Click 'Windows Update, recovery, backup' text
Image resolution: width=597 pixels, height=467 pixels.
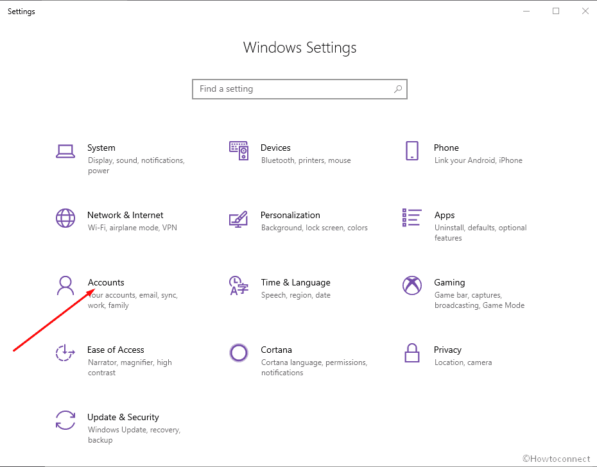[x=134, y=435]
